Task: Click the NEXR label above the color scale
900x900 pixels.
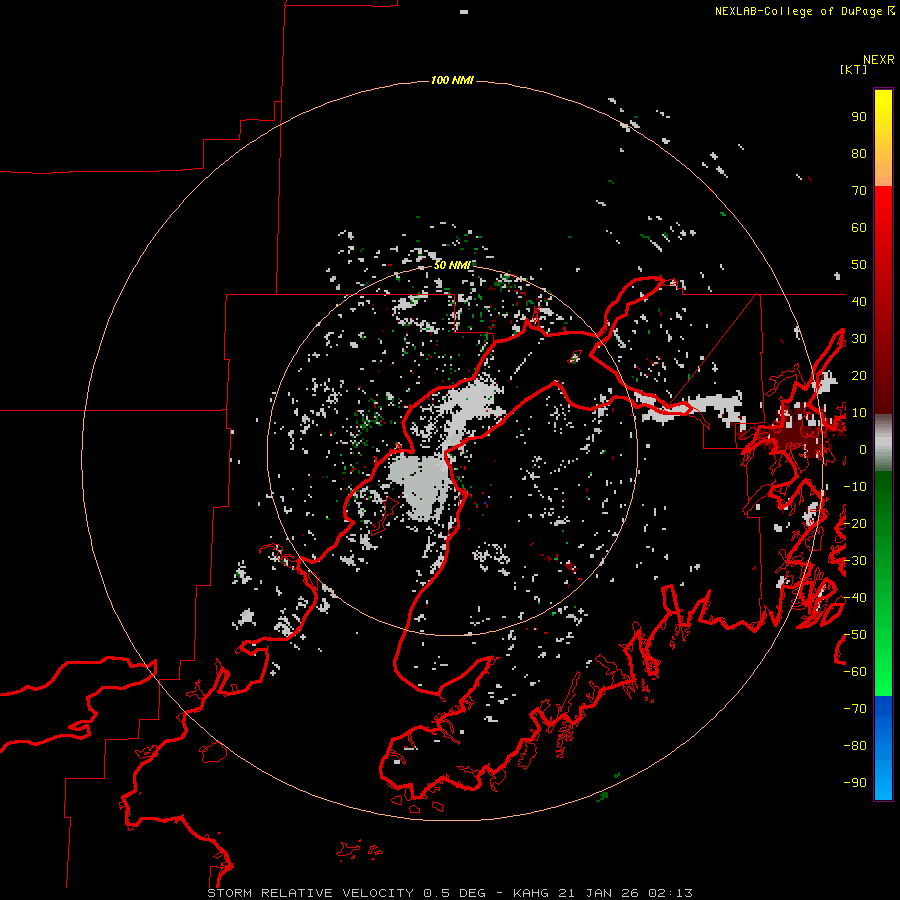Action: (x=879, y=60)
